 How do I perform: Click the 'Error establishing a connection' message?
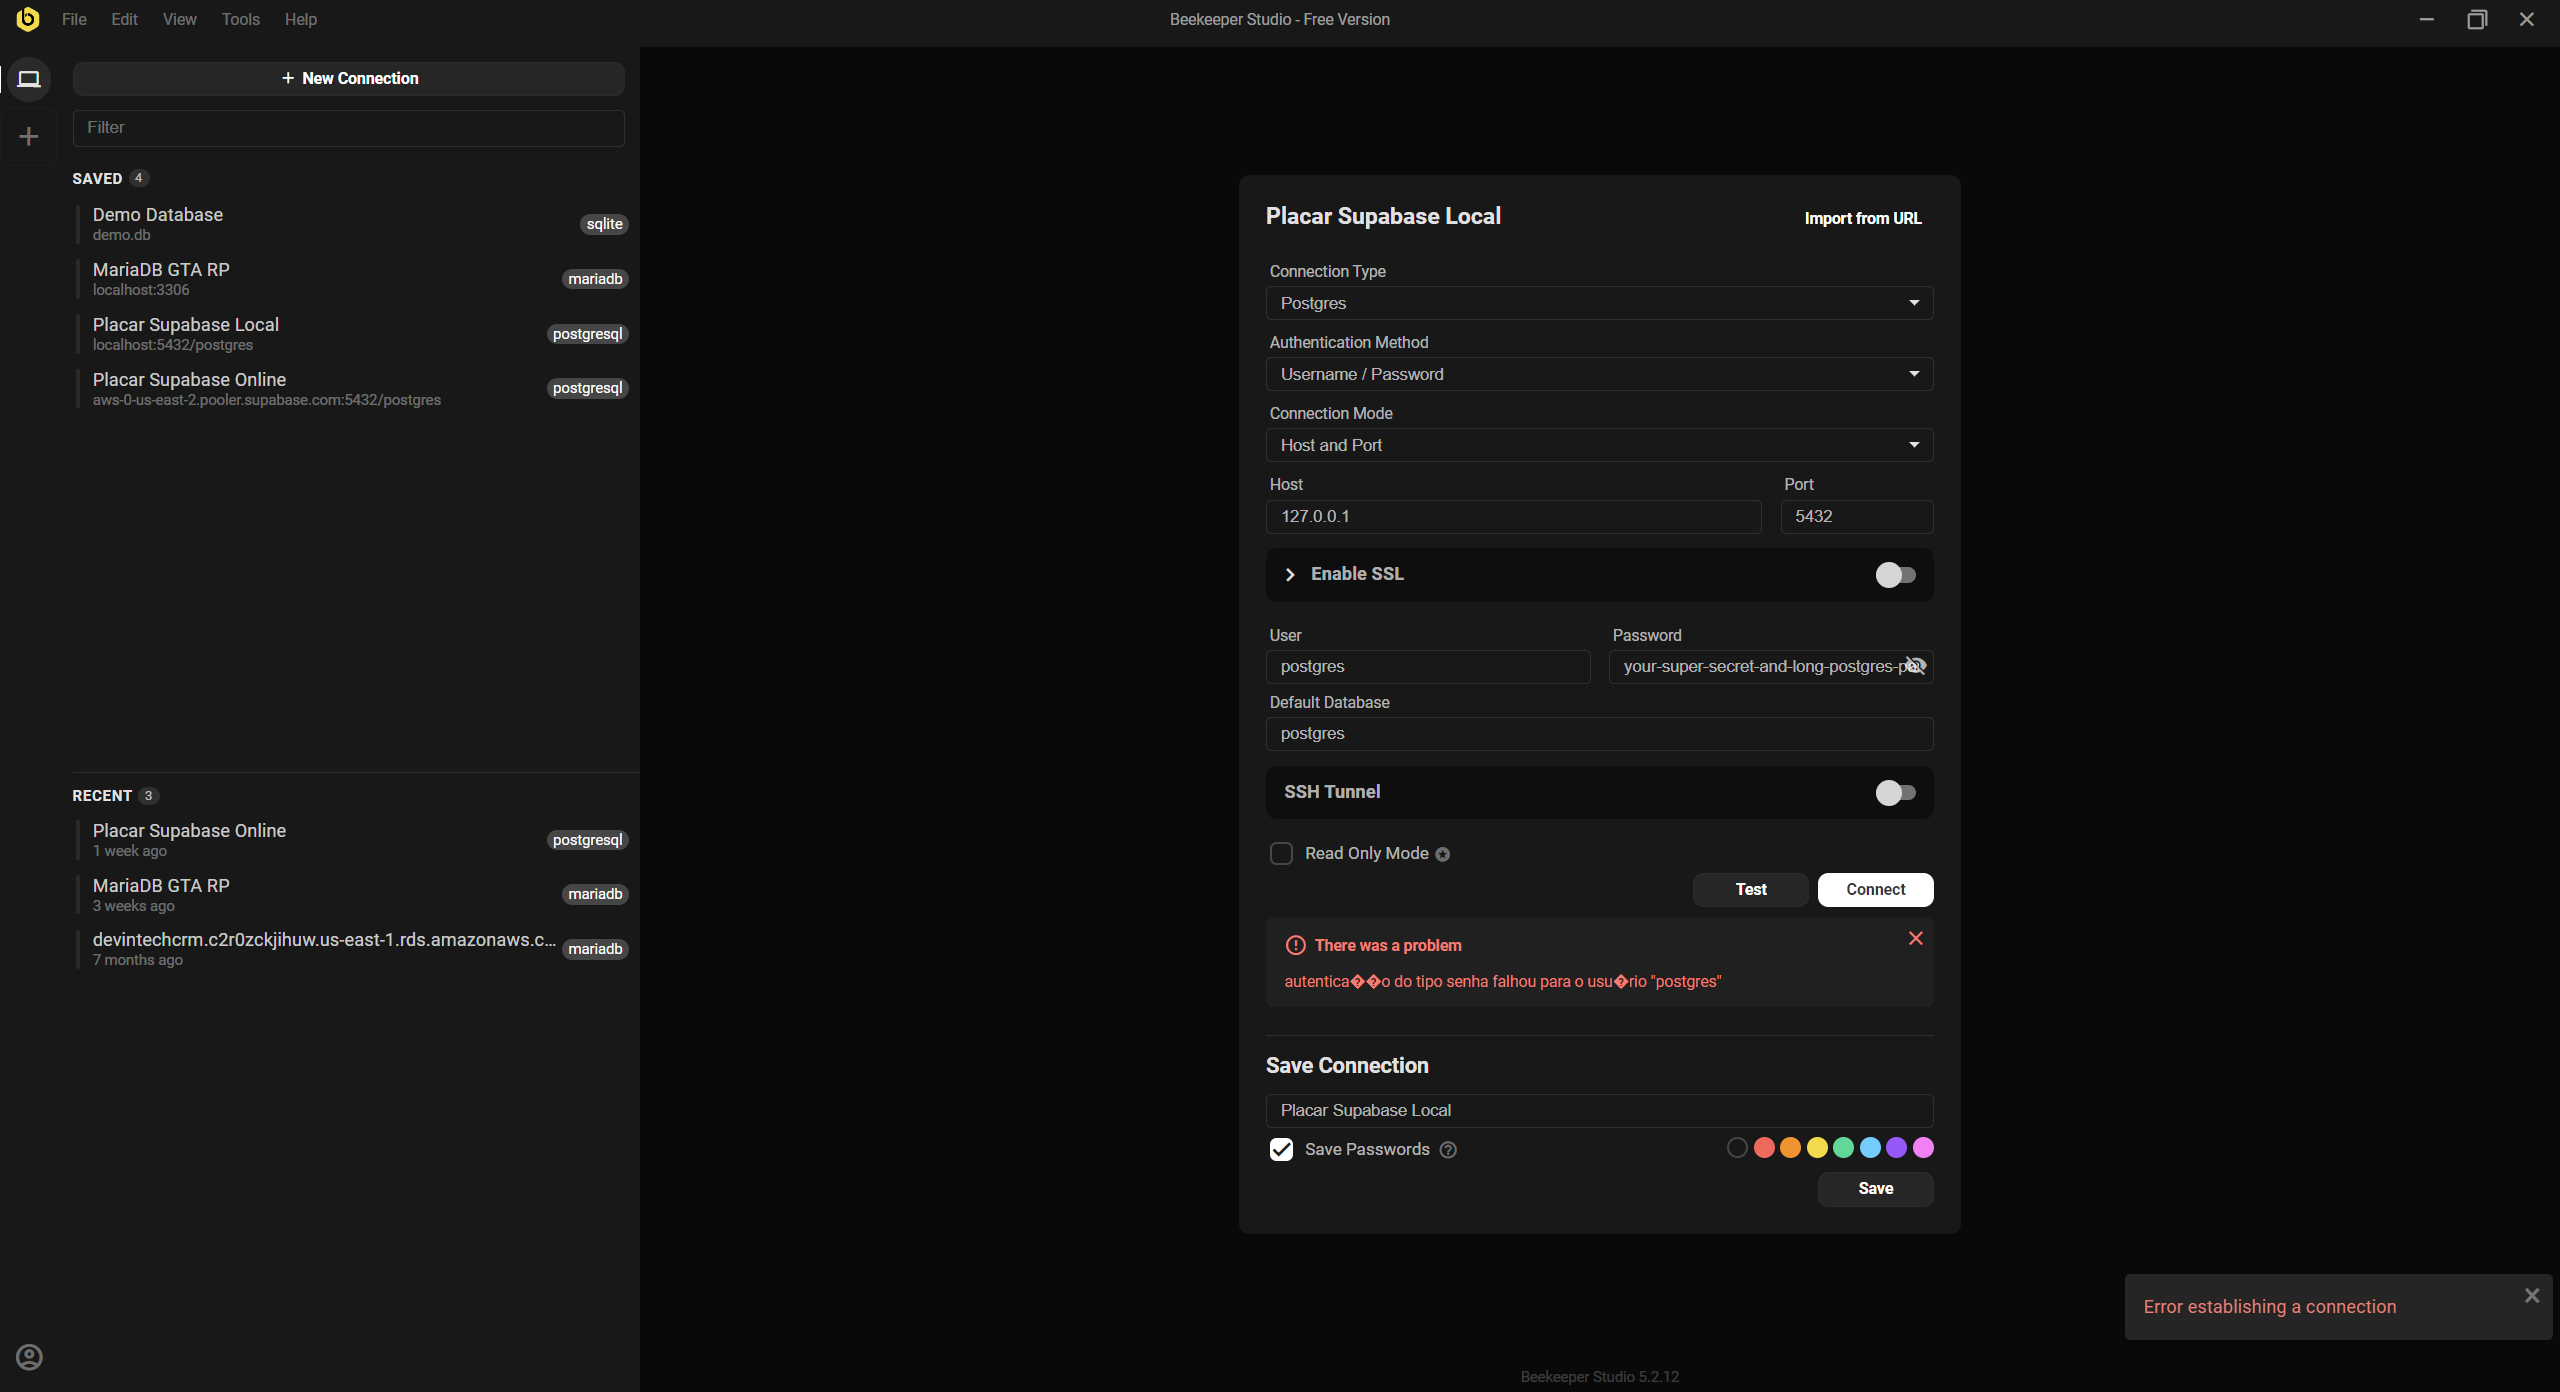[x=2269, y=1307]
